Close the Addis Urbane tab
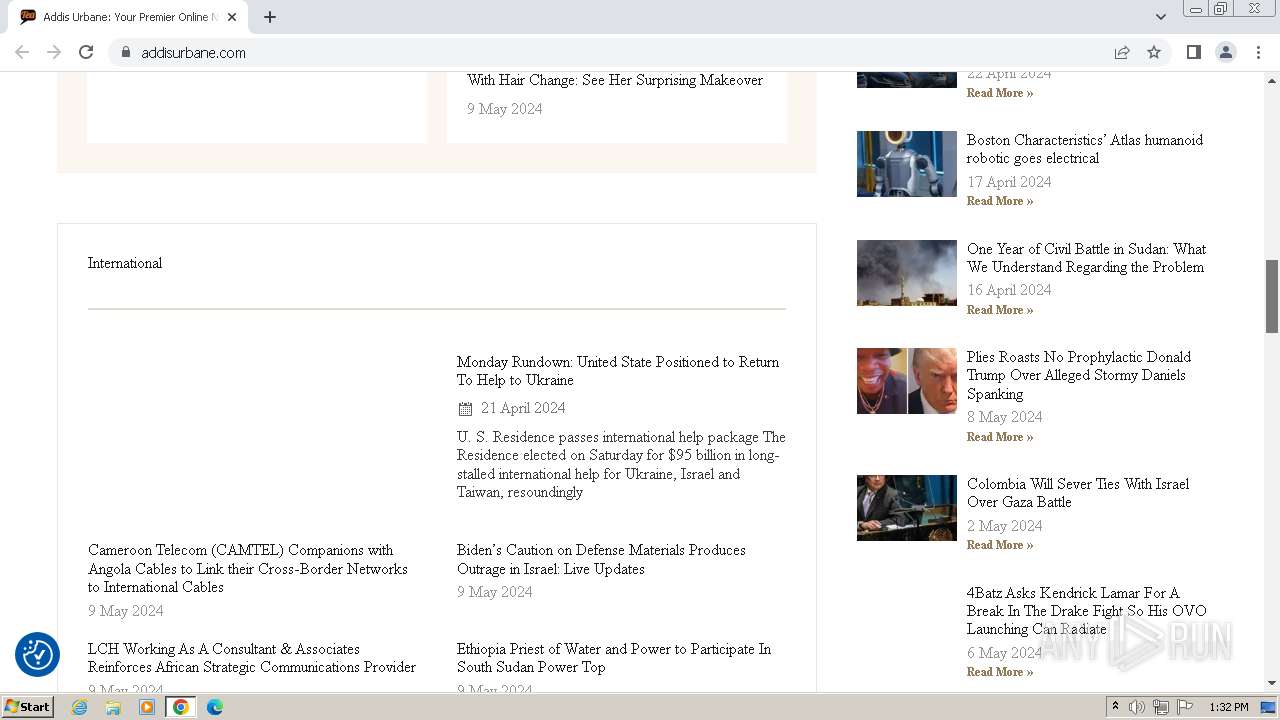 [x=232, y=17]
